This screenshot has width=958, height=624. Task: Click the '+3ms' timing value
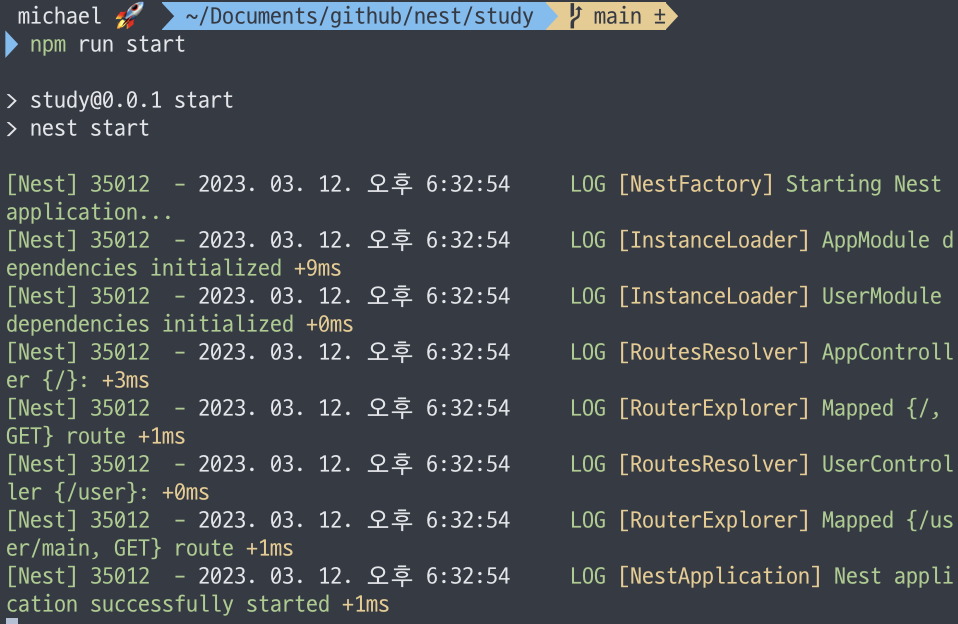(x=125, y=380)
